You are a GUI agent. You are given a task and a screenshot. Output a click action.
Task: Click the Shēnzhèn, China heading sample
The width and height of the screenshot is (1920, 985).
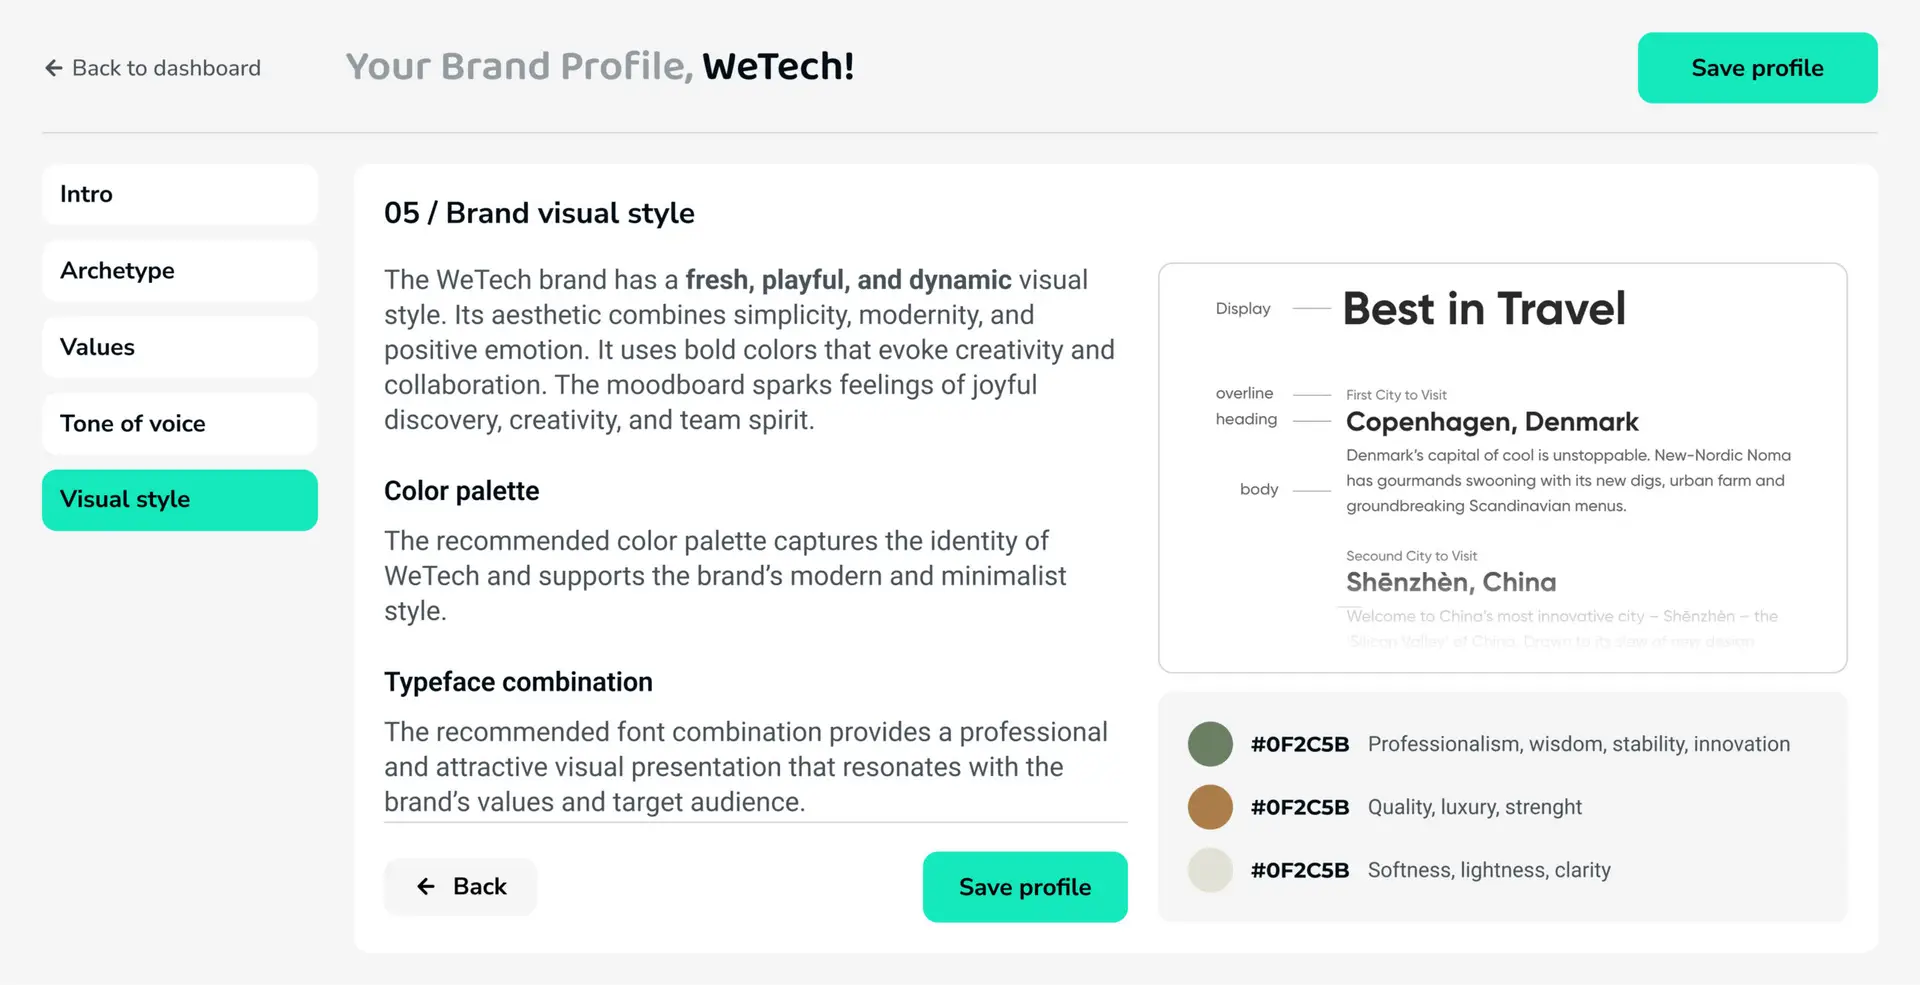tap(1451, 582)
